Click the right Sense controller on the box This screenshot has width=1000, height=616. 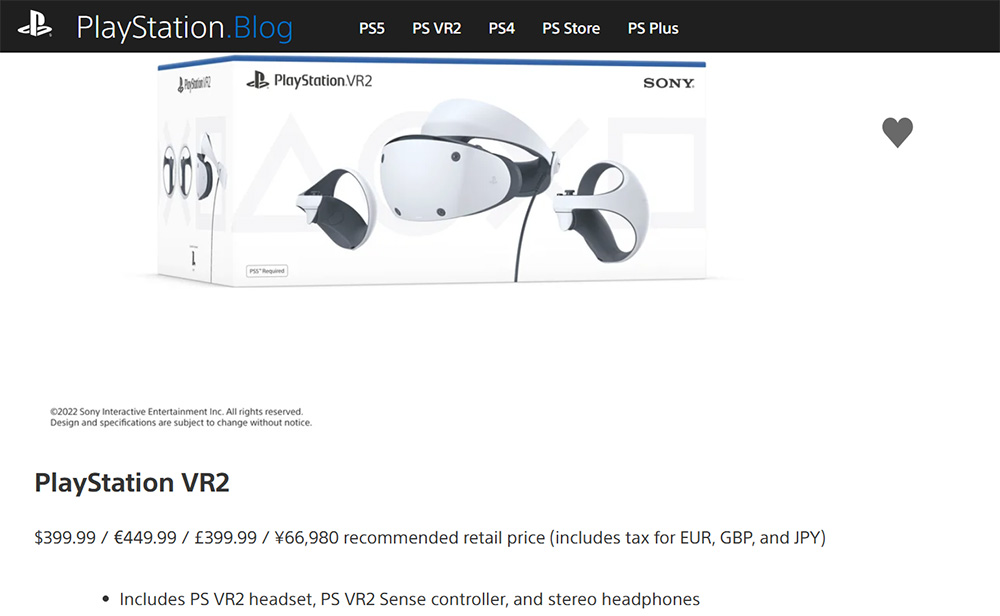601,212
